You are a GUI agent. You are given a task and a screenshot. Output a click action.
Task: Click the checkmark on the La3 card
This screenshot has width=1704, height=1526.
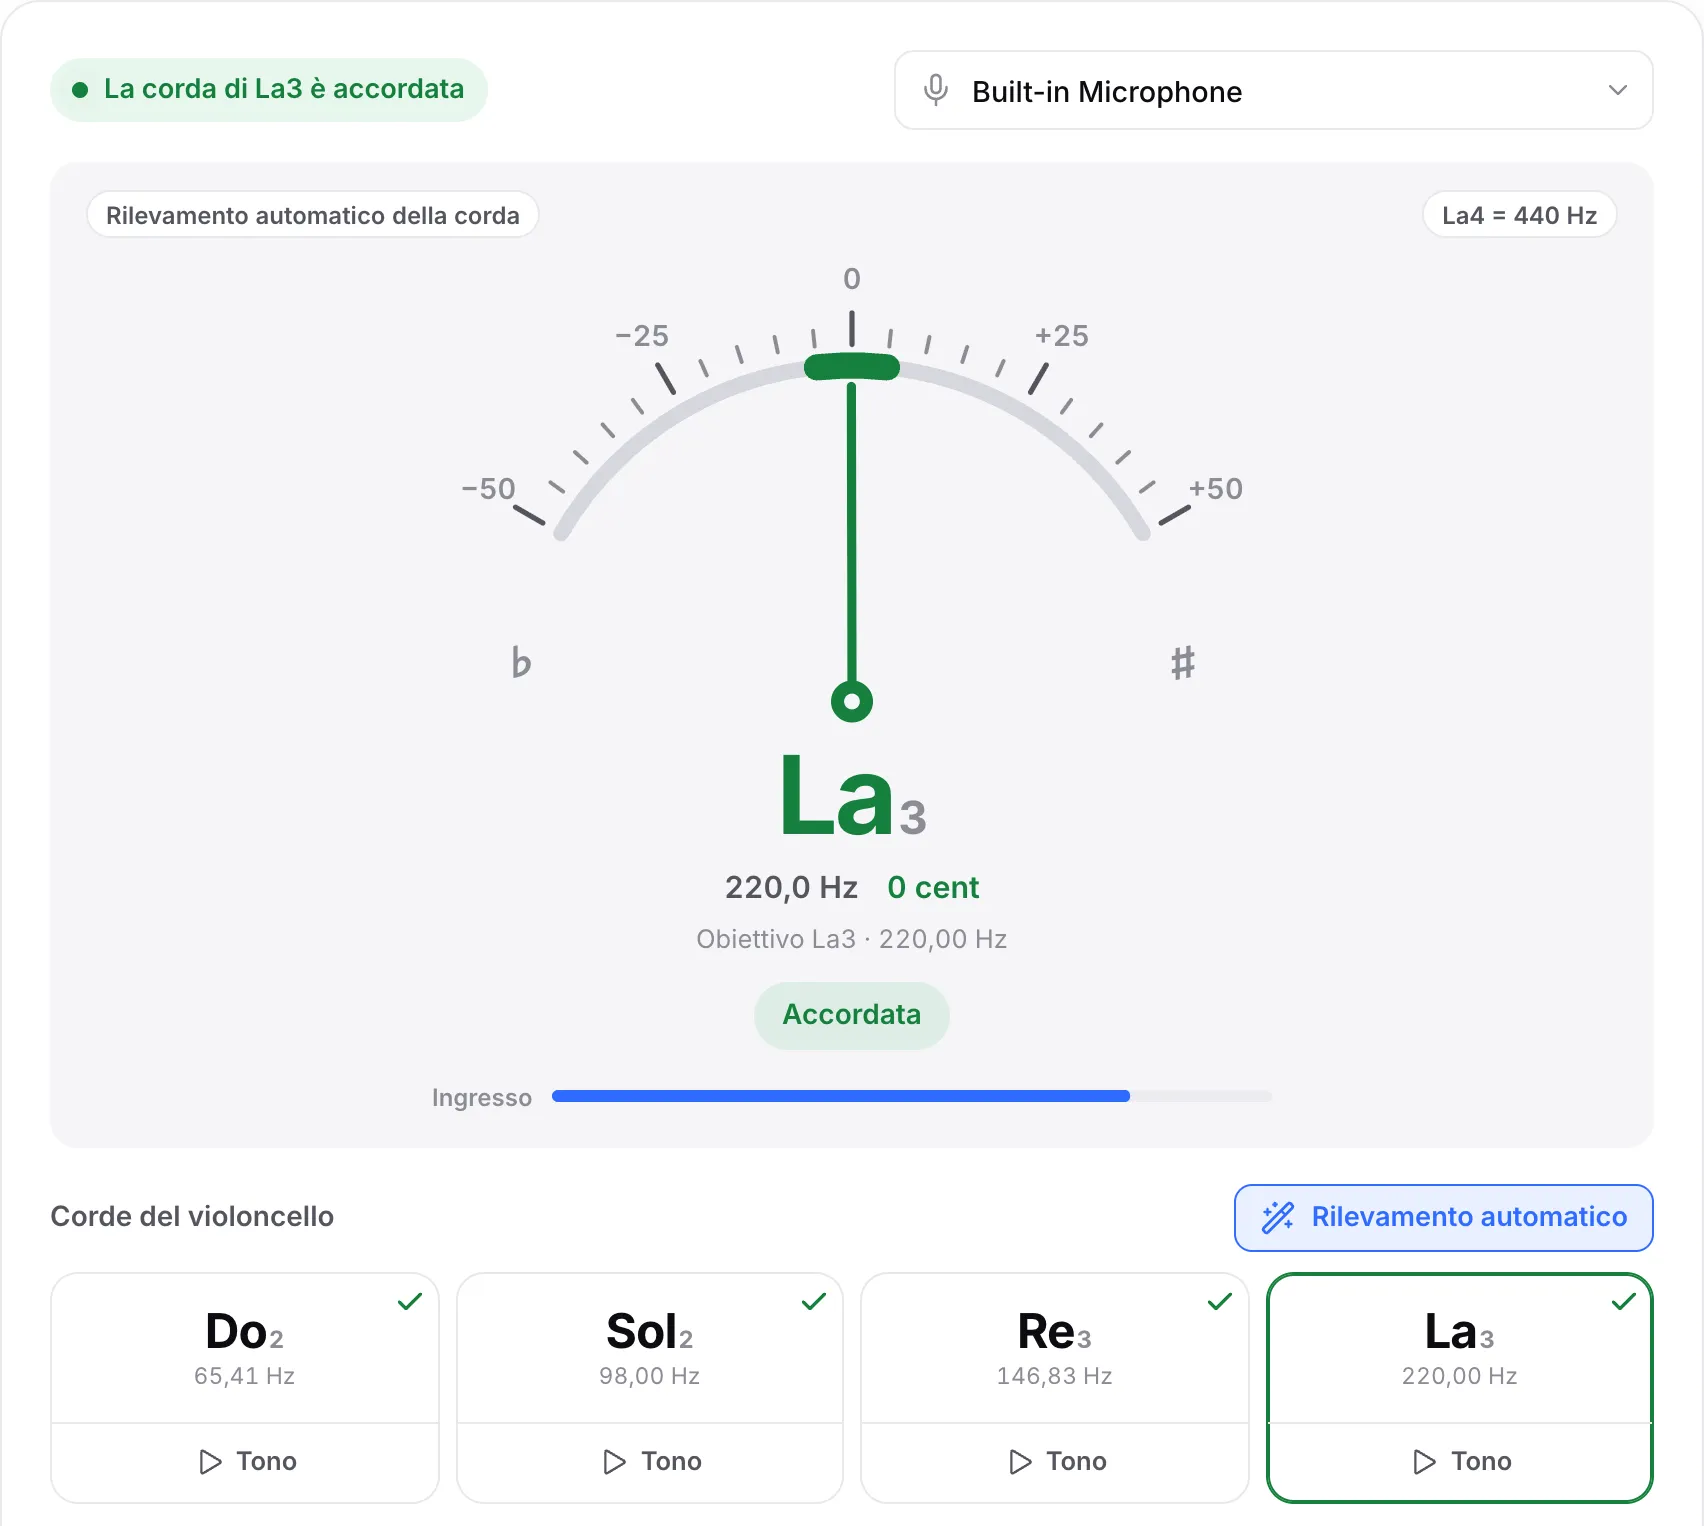pos(1624,1301)
